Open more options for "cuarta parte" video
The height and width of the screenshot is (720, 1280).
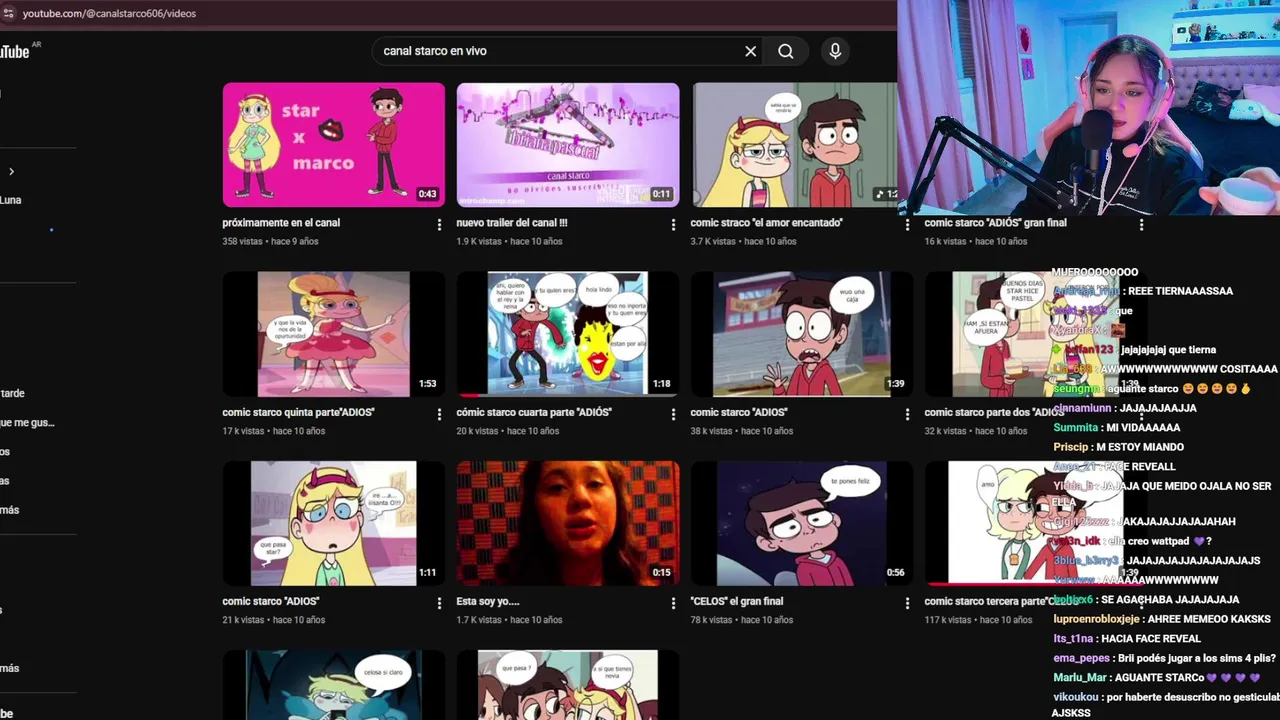pos(673,414)
